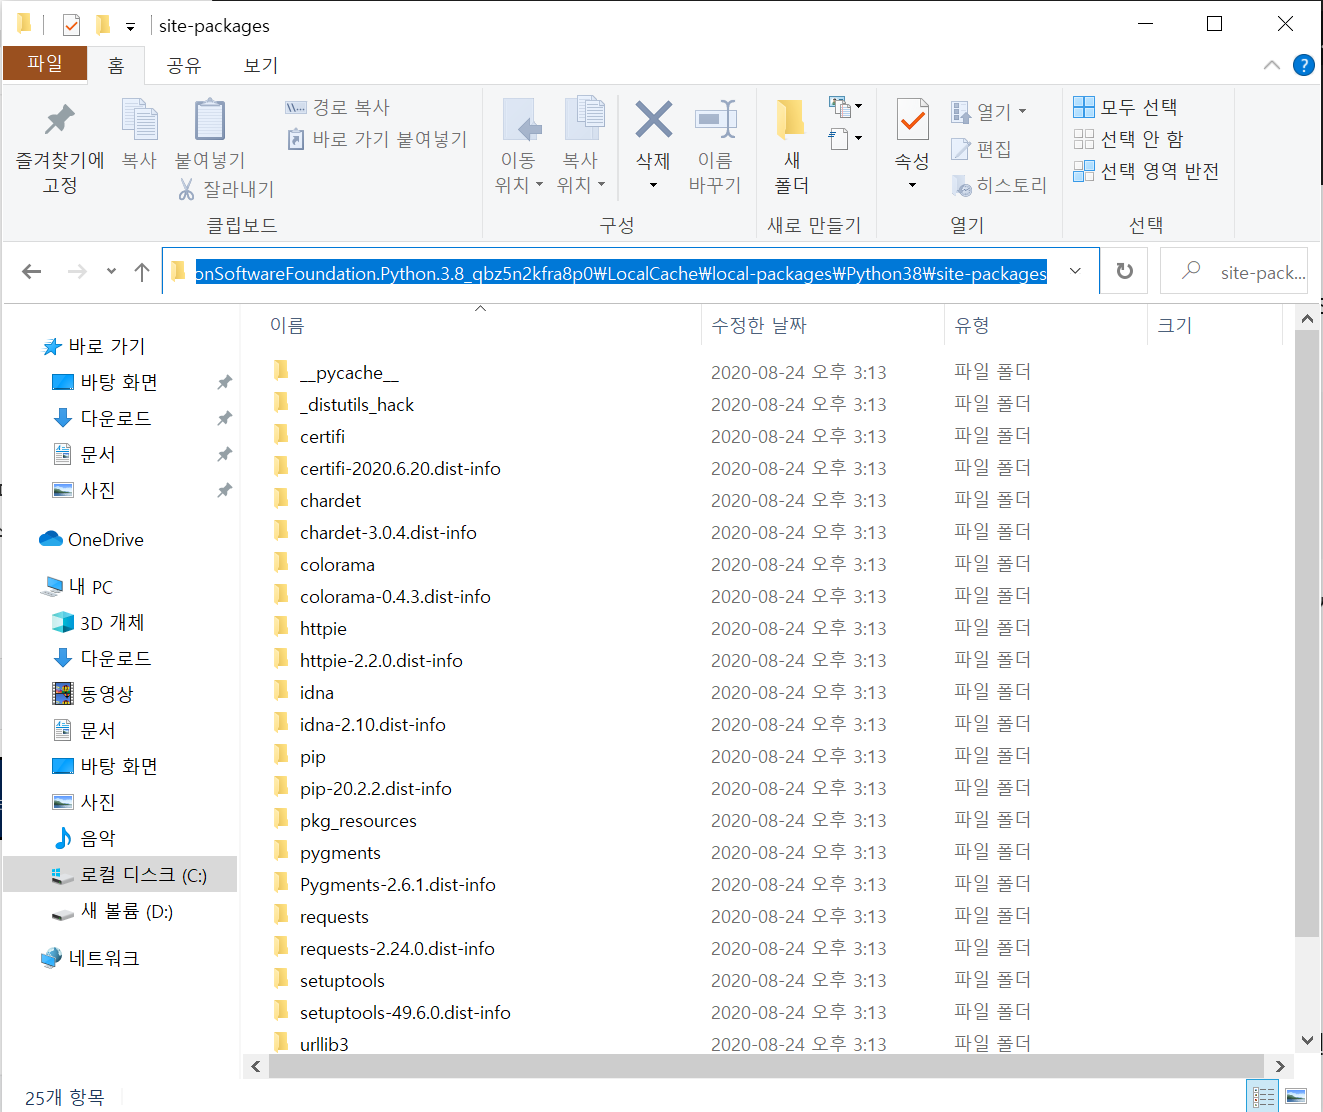Switch to the 보기 view tab

(261, 65)
